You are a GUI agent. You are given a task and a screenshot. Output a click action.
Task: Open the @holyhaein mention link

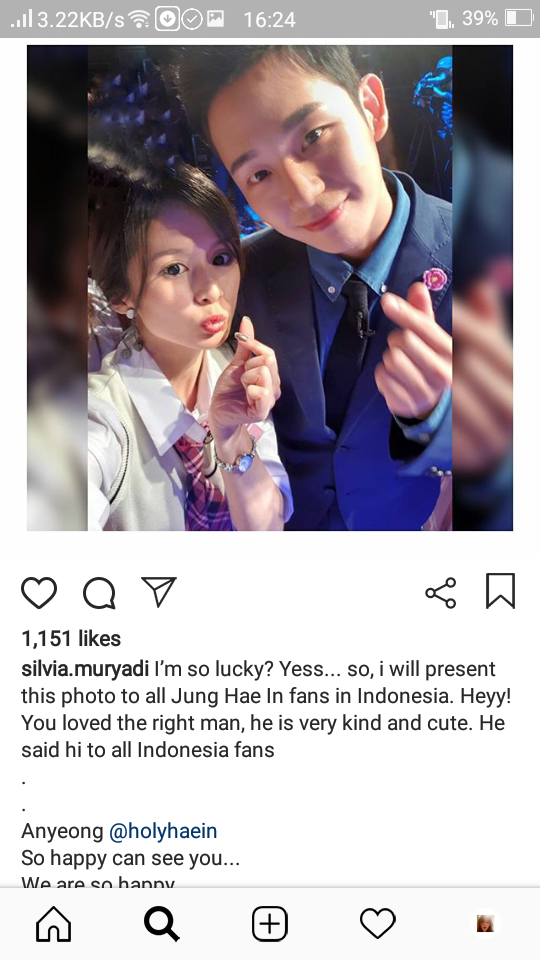pyautogui.click(x=163, y=831)
